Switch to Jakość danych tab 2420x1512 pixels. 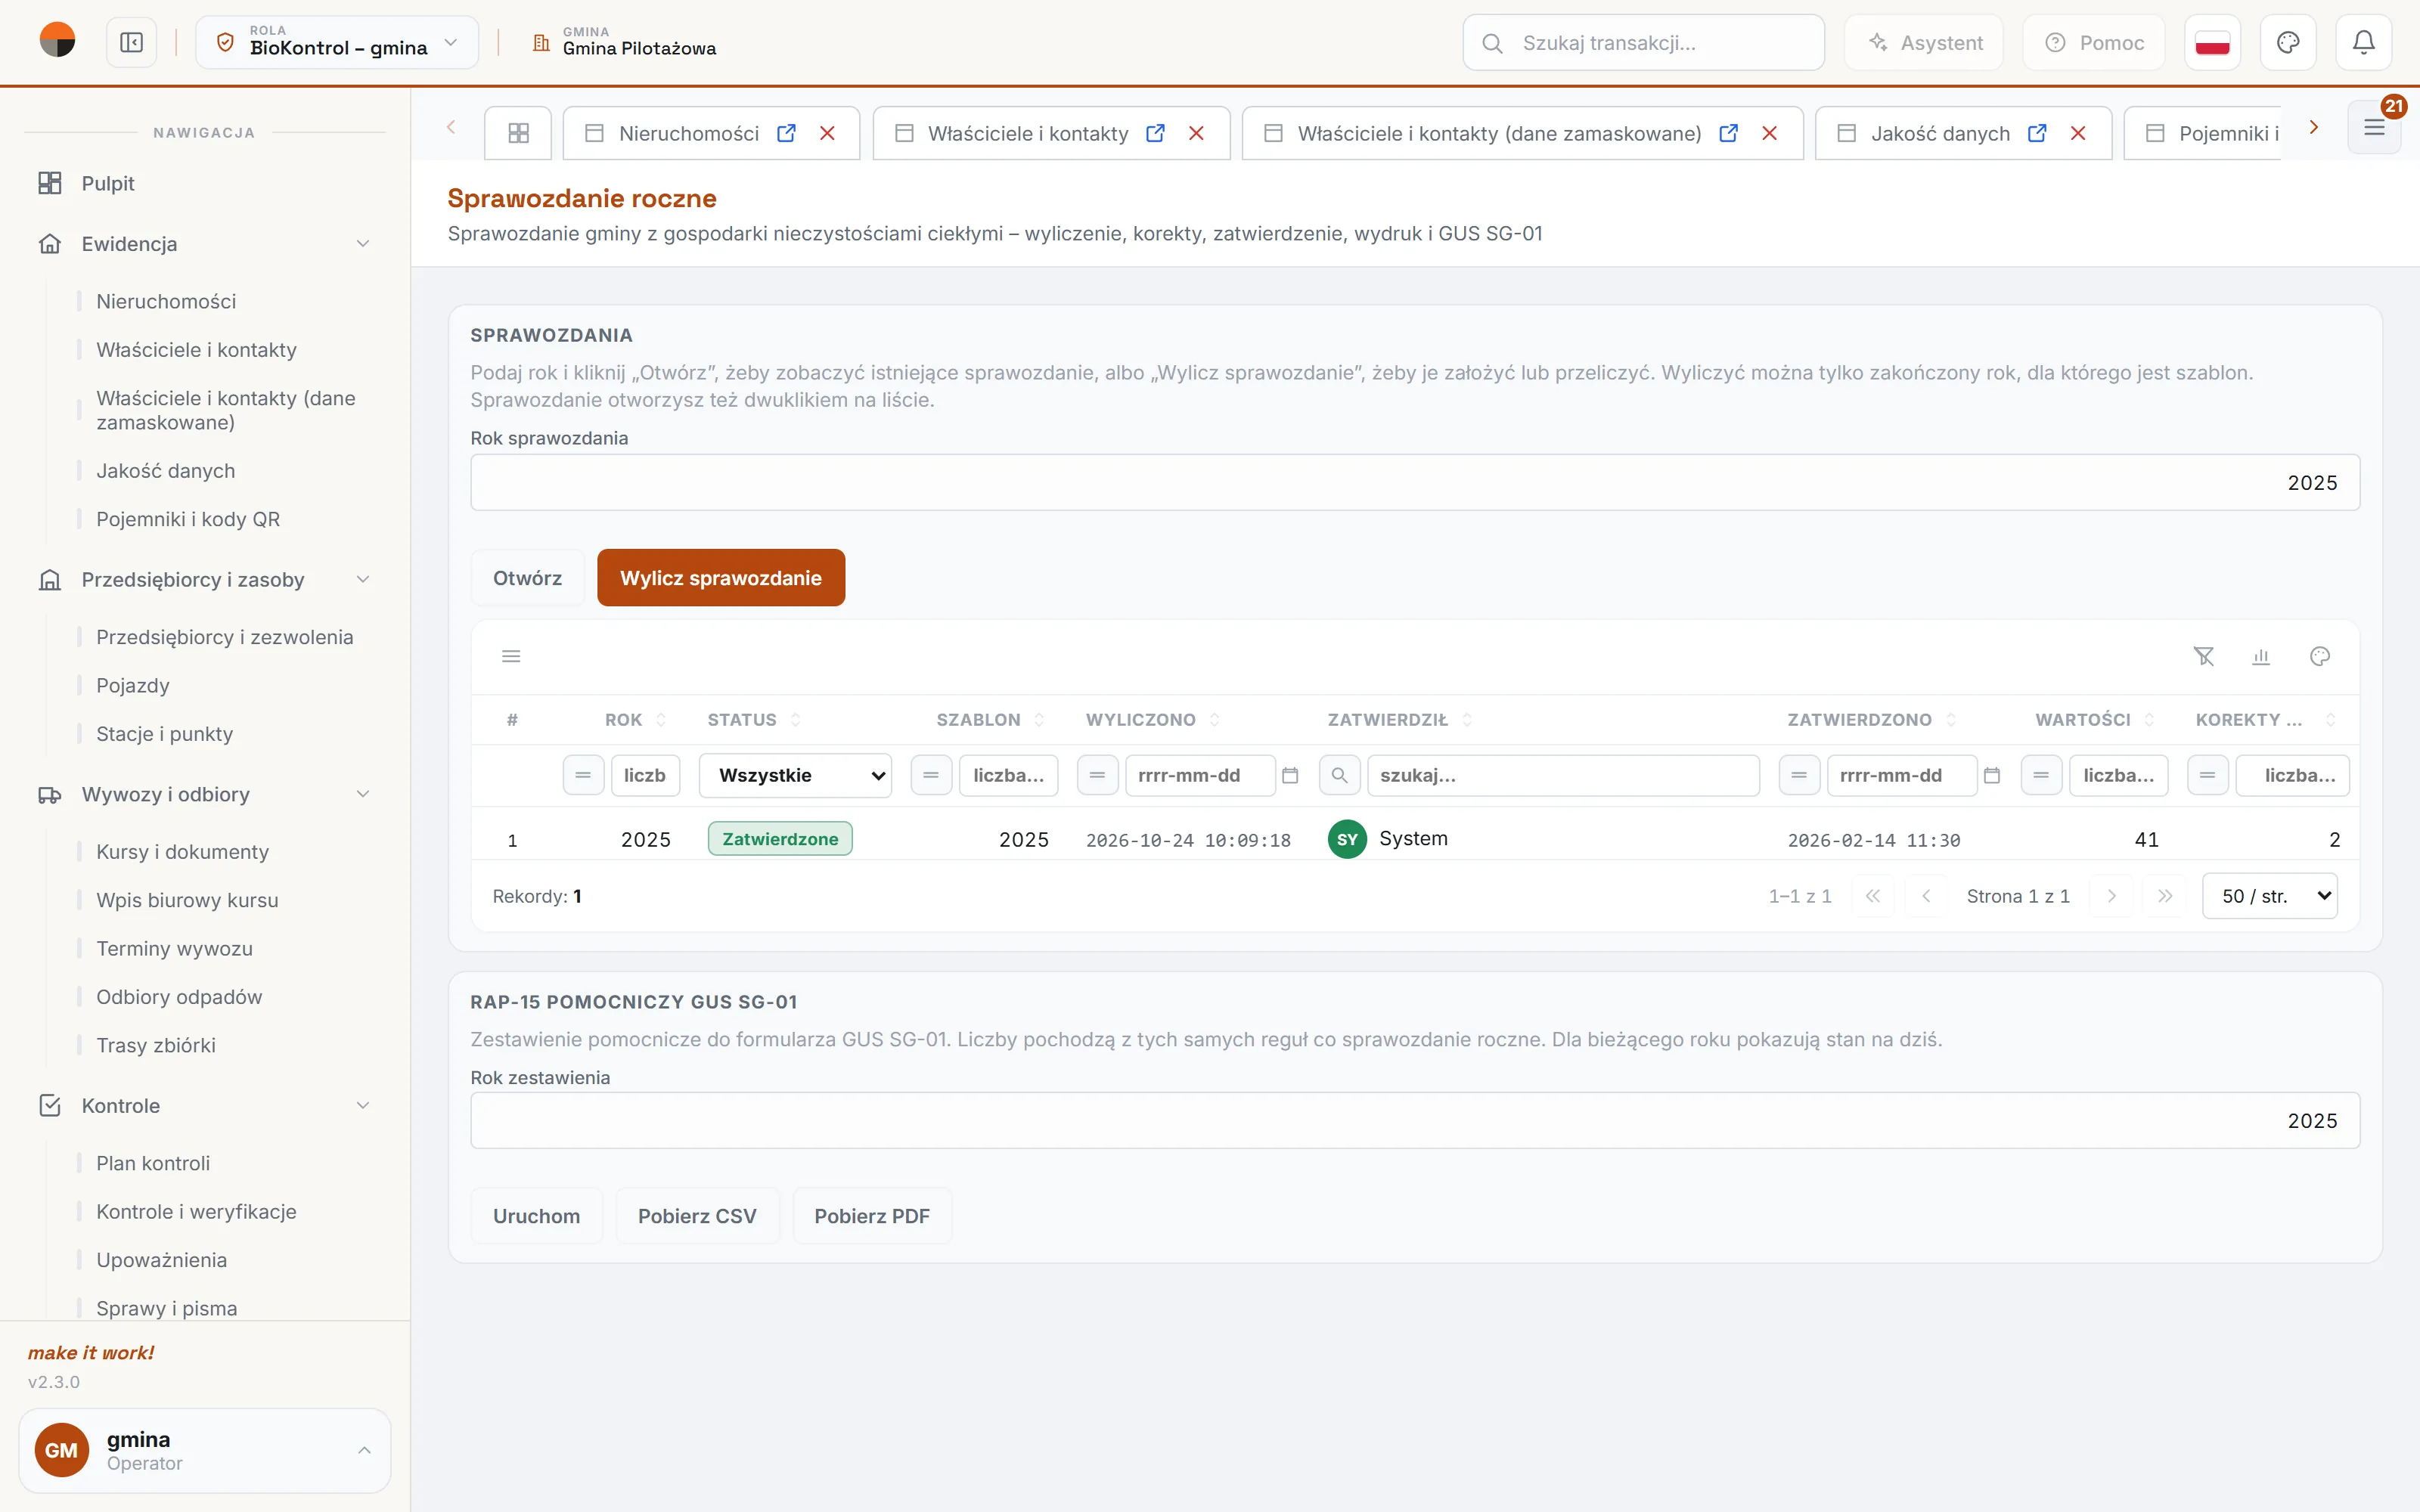(x=1940, y=133)
